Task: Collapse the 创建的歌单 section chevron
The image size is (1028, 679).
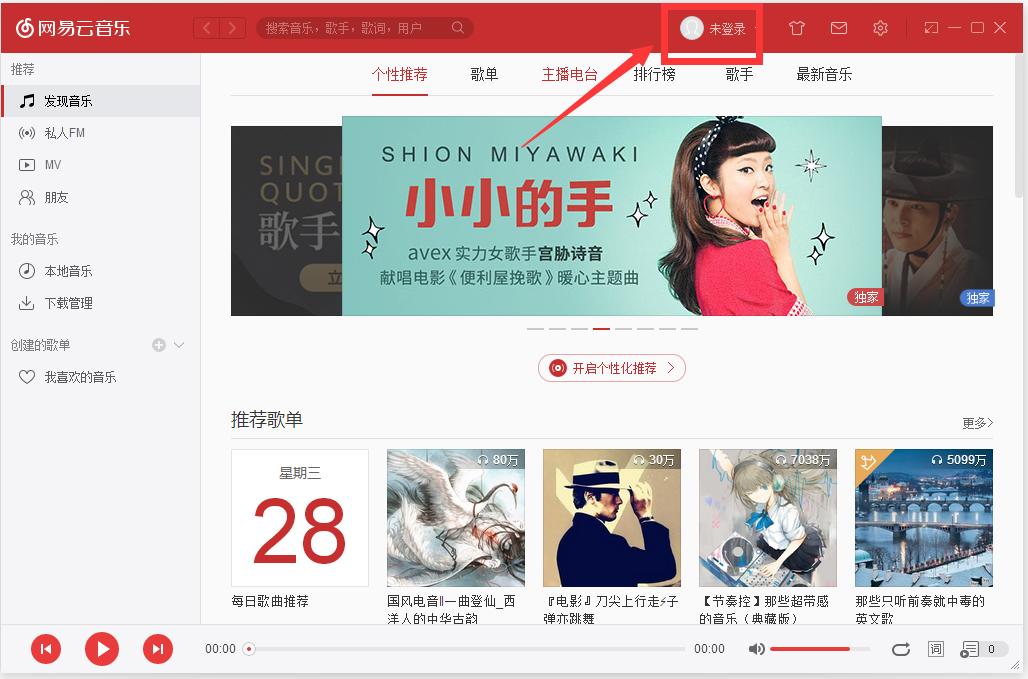Action: pos(179,345)
